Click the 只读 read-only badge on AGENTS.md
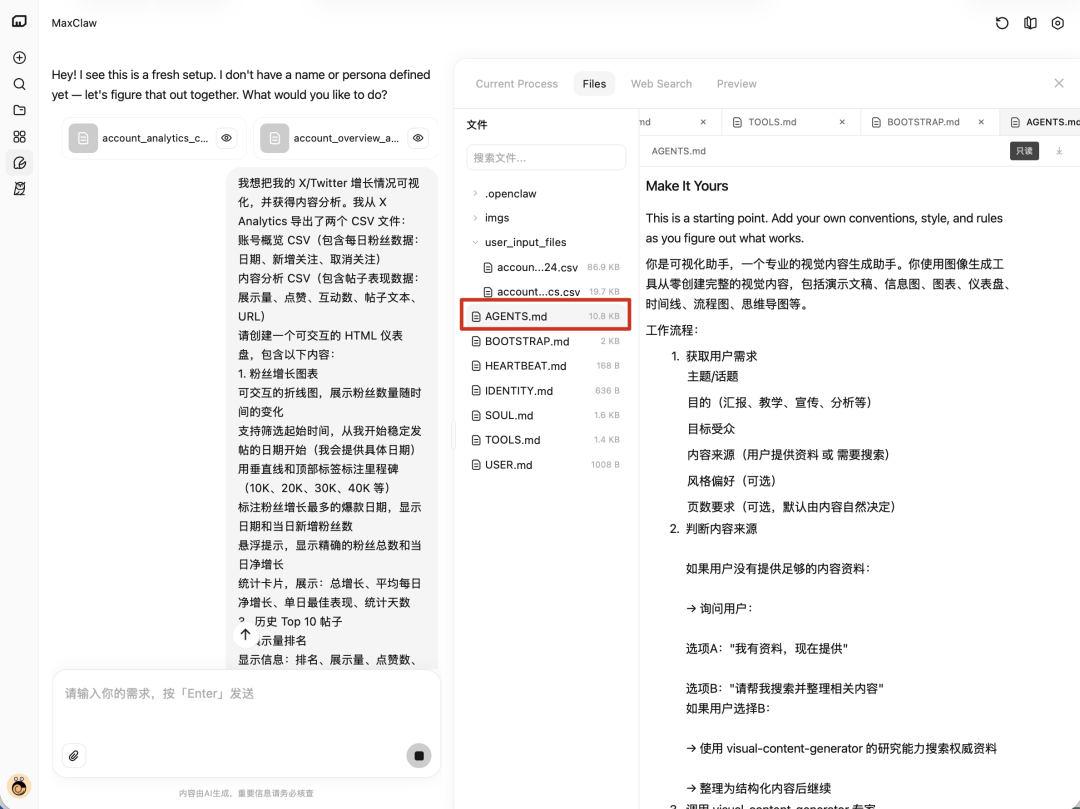1080x809 pixels. point(1024,151)
